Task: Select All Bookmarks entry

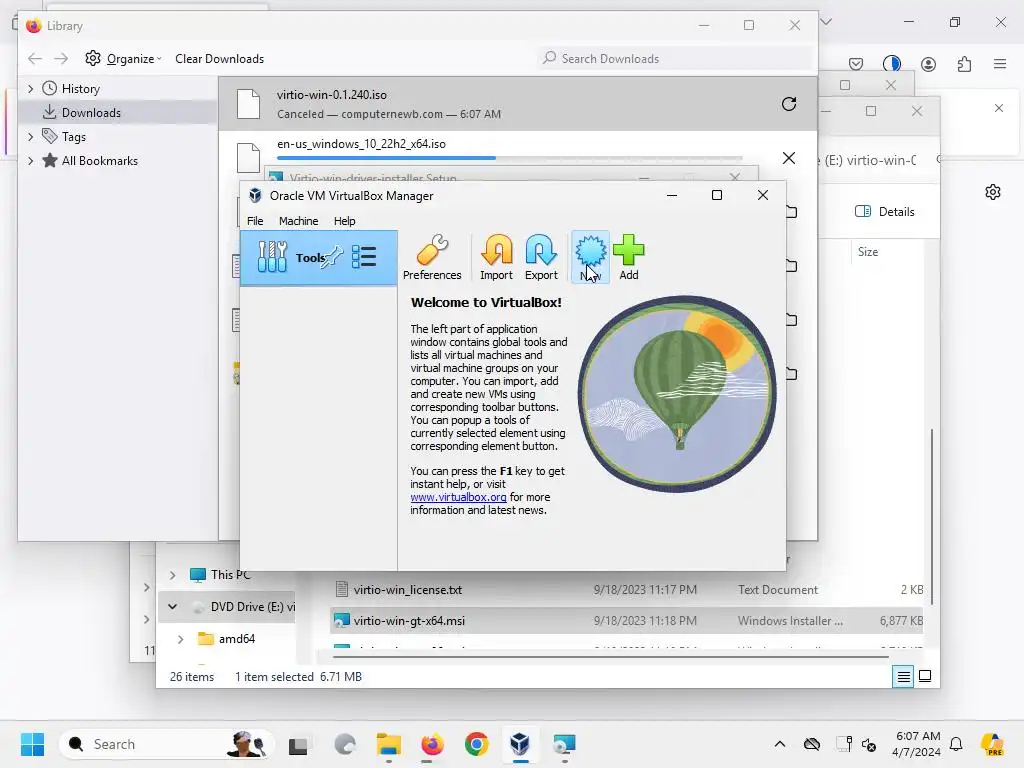Action: 99,161
